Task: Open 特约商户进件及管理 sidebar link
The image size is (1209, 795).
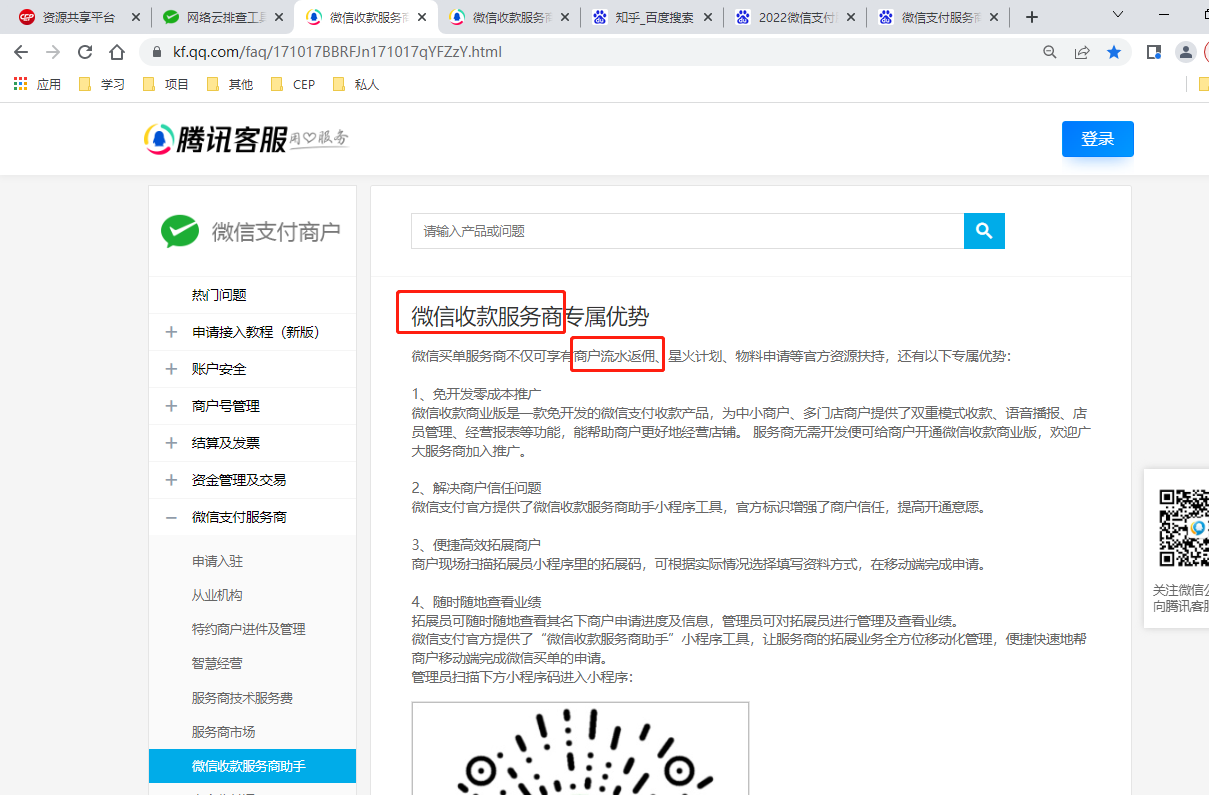Action: [x=249, y=629]
